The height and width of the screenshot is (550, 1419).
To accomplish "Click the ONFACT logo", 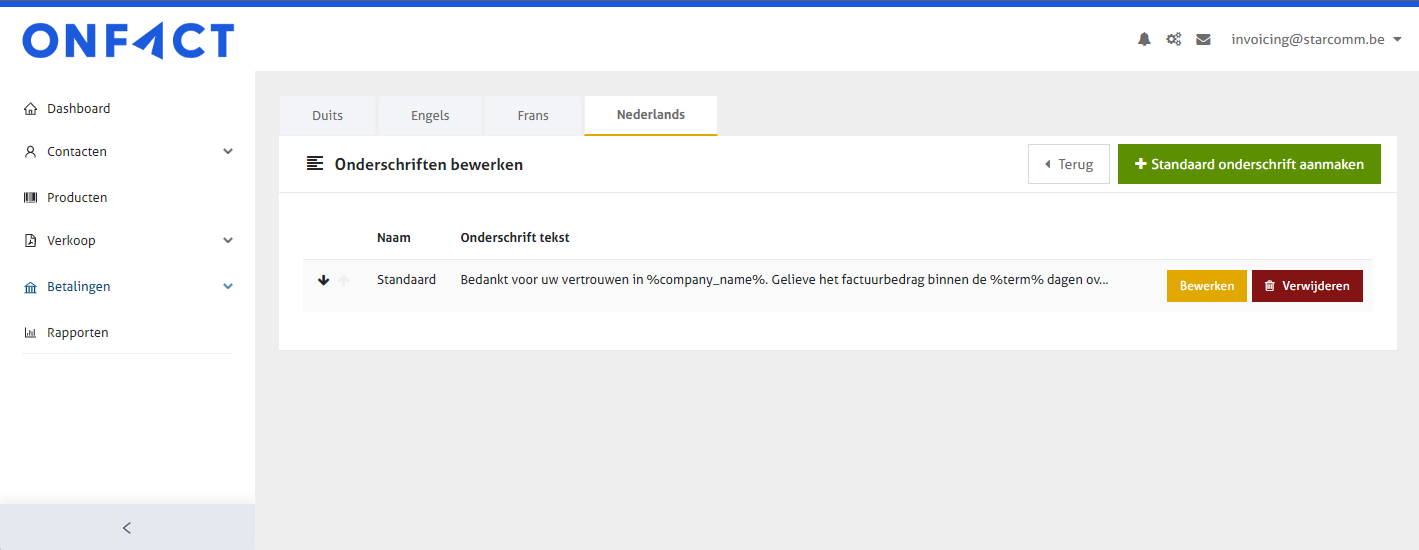I will [x=128, y=41].
